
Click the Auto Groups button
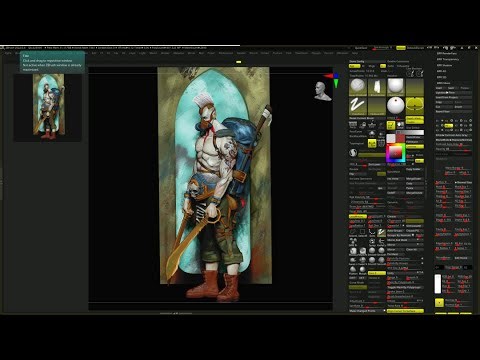point(395,231)
